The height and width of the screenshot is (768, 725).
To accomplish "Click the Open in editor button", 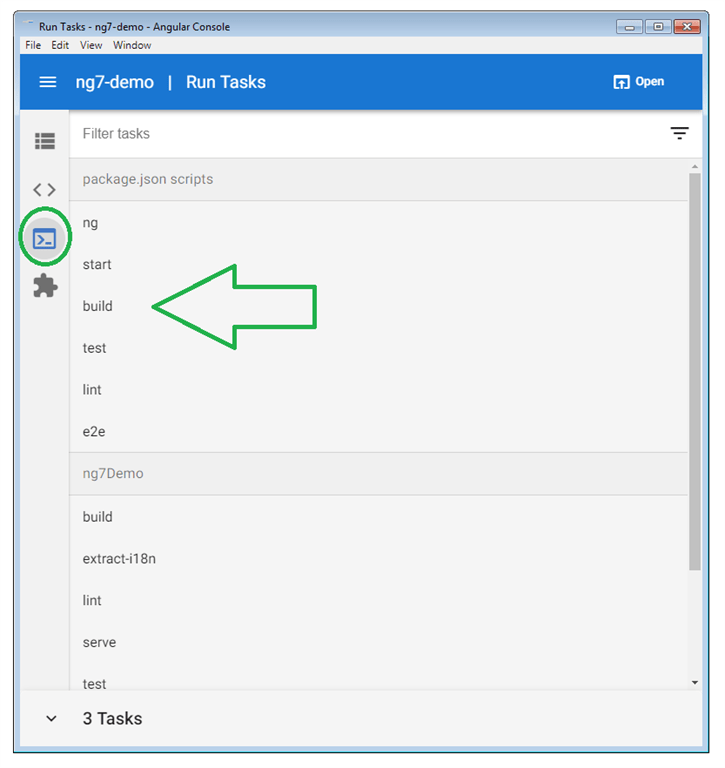I will click(x=639, y=82).
